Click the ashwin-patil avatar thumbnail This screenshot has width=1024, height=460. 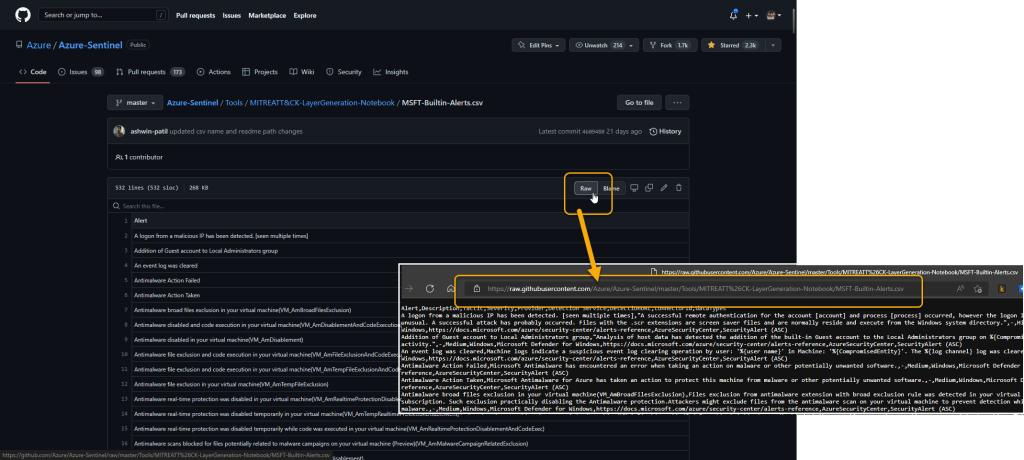click(119, 131)
